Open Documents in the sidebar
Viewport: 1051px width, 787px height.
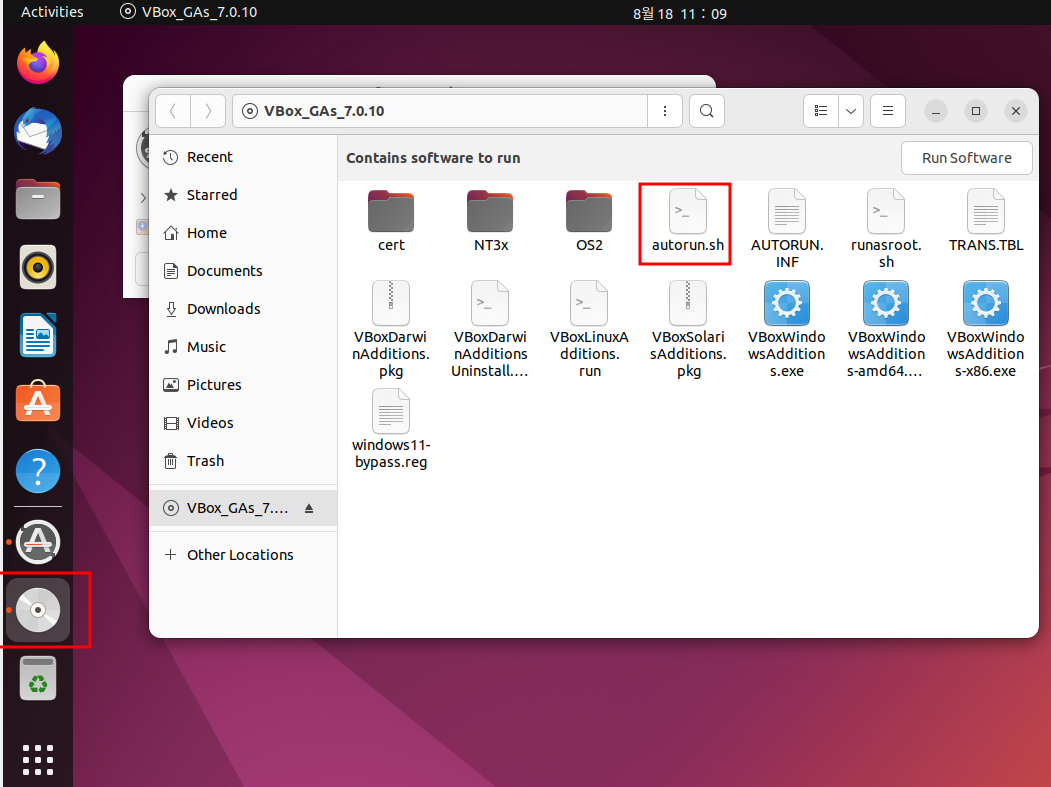click(243, 271)
